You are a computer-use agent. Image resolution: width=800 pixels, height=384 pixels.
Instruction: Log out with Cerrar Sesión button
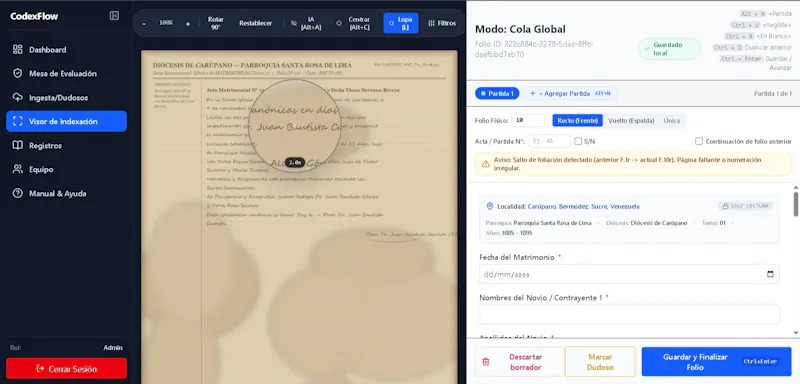click(x=66, y=368)
